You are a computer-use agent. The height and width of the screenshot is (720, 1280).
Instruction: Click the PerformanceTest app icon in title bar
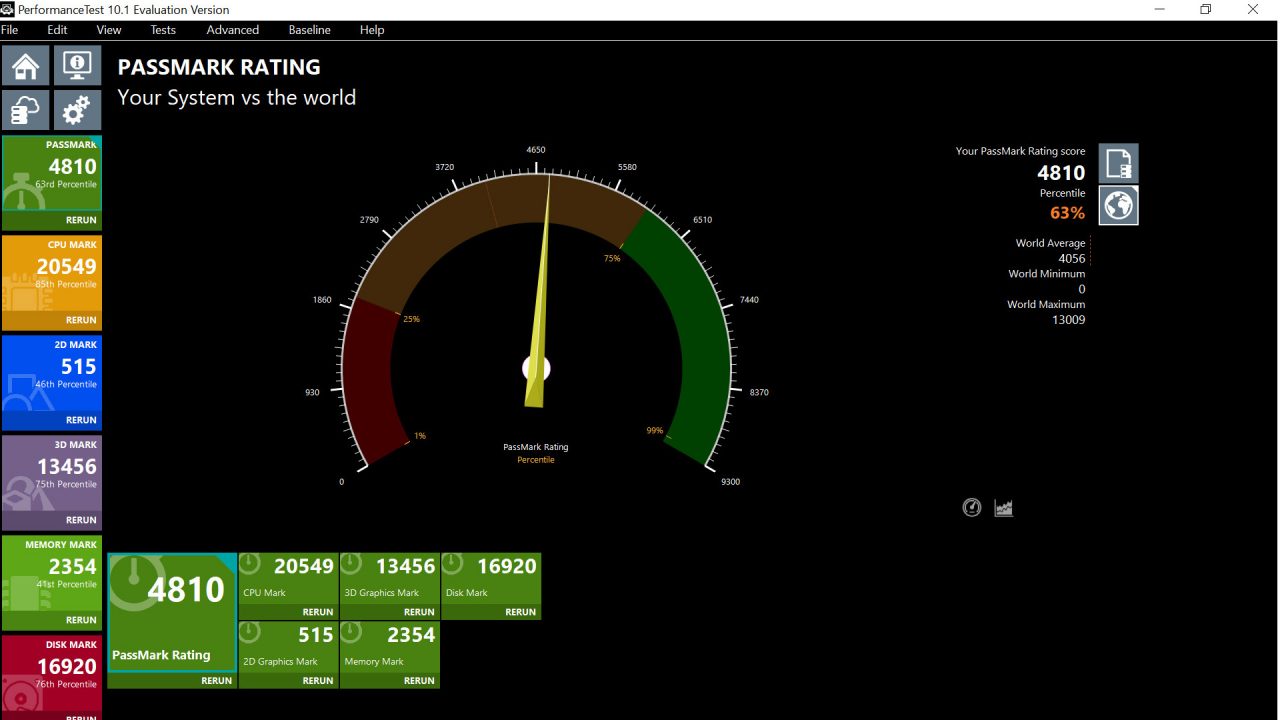coord(8,9)
